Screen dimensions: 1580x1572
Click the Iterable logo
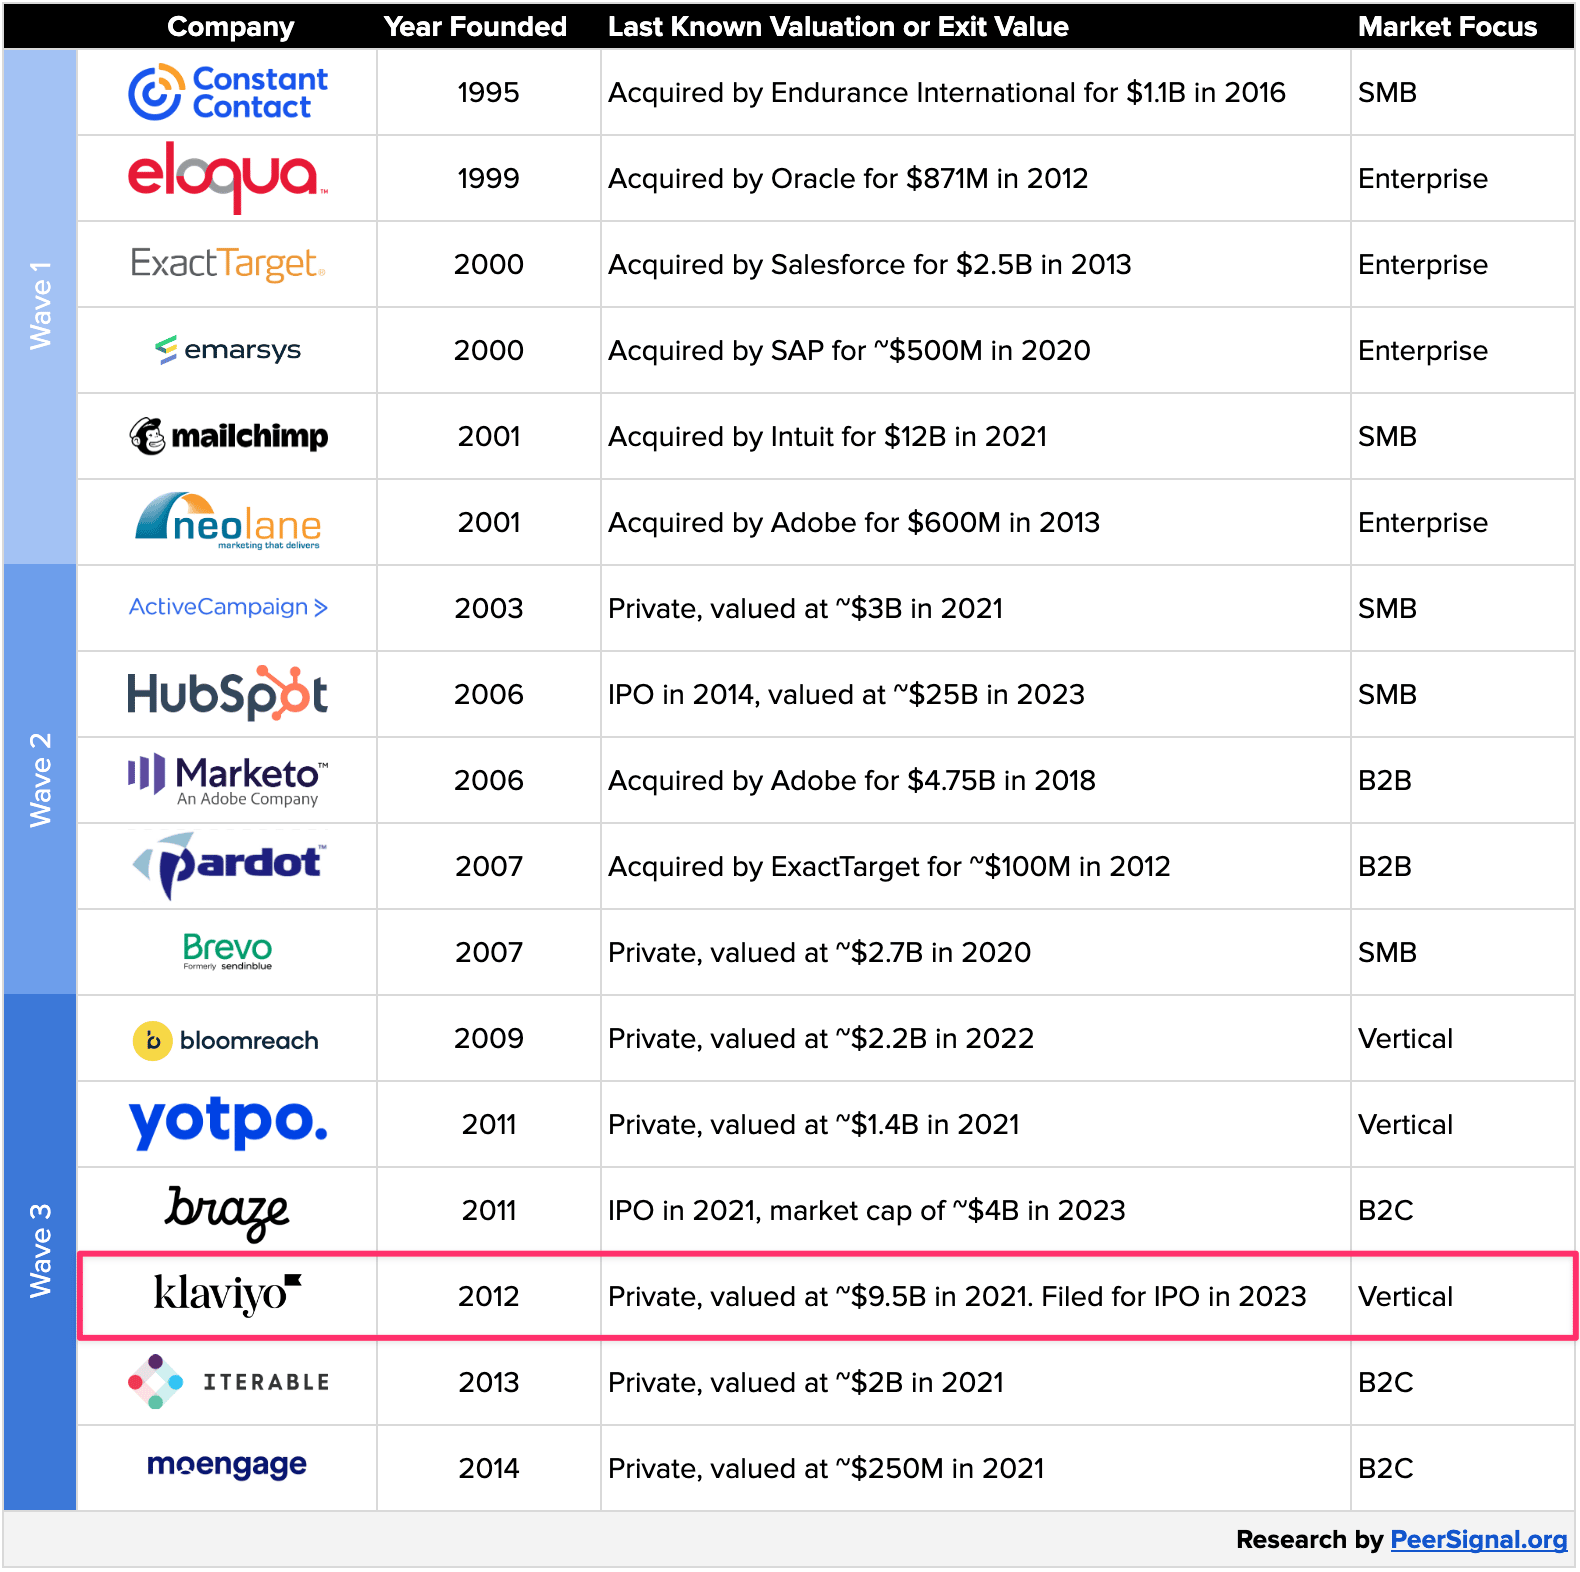click(228, 1382)
